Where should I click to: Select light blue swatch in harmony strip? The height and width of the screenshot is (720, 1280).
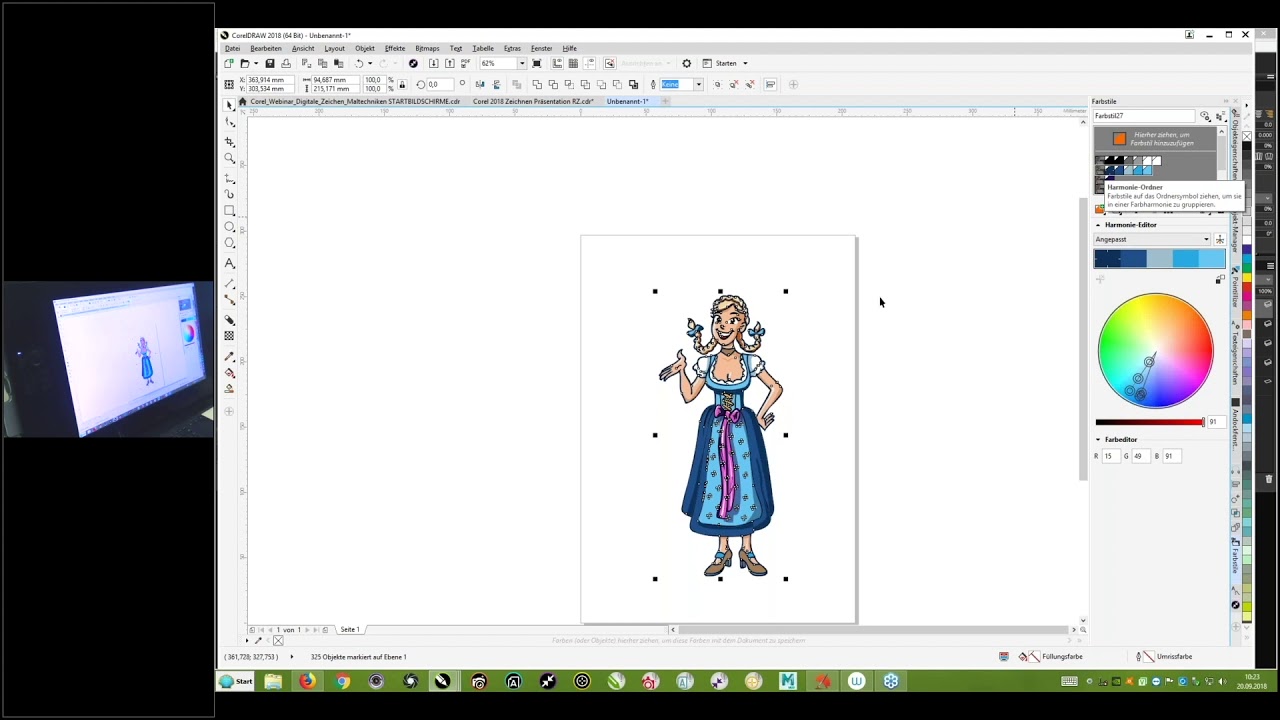click(x=1212, y=259)
